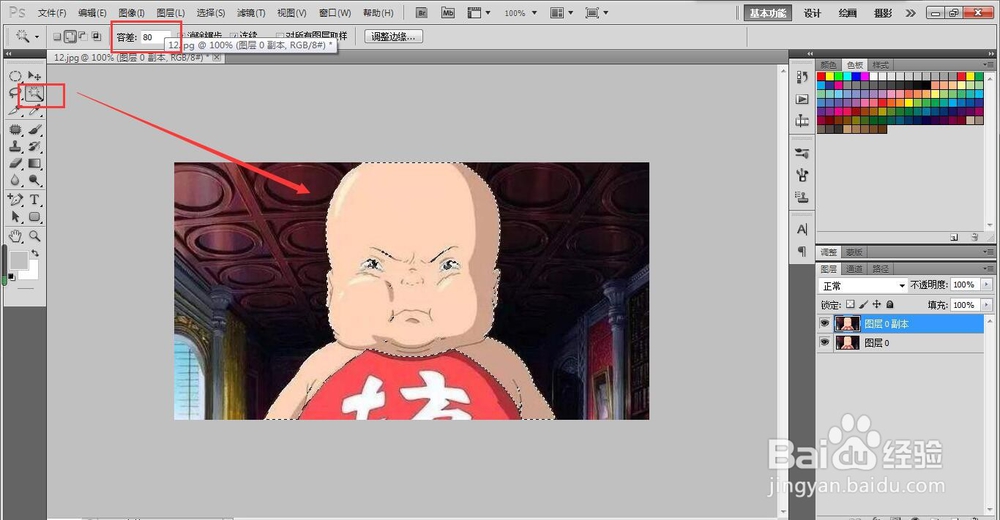1000x520 pixels.
Task: Select the Eyedropper tool
Action: click(34, 110)
